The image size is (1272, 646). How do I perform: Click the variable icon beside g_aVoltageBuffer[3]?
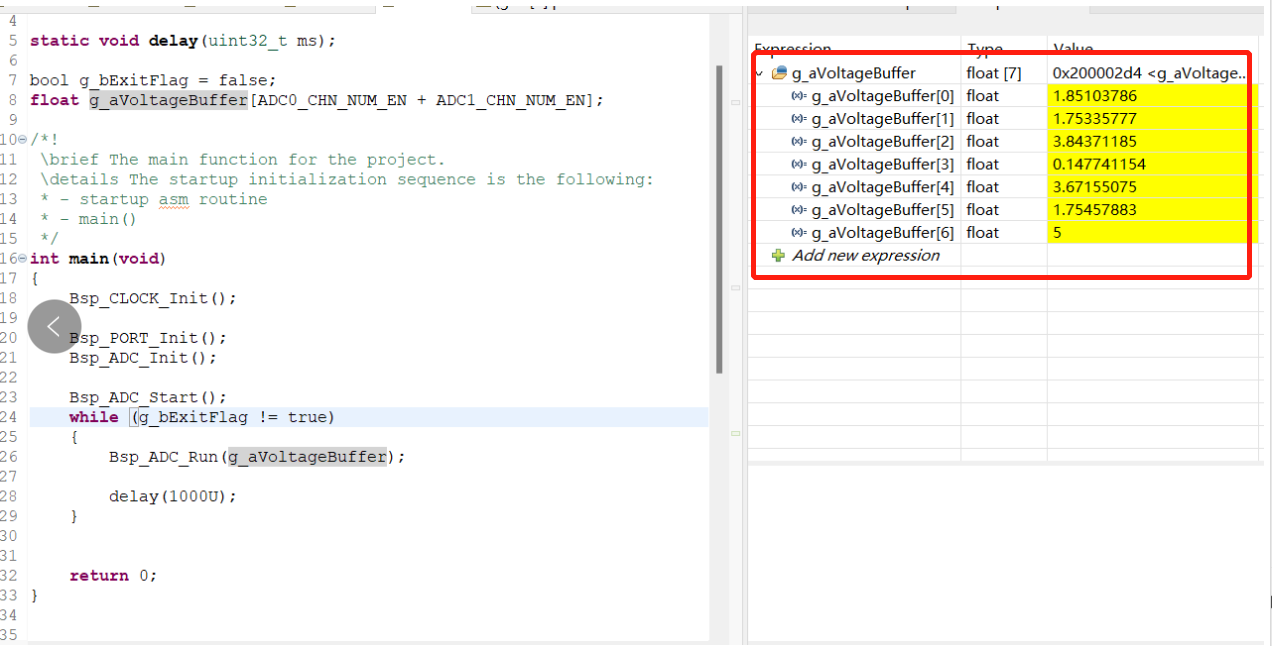pyautogui.click(x=798, y=164)
